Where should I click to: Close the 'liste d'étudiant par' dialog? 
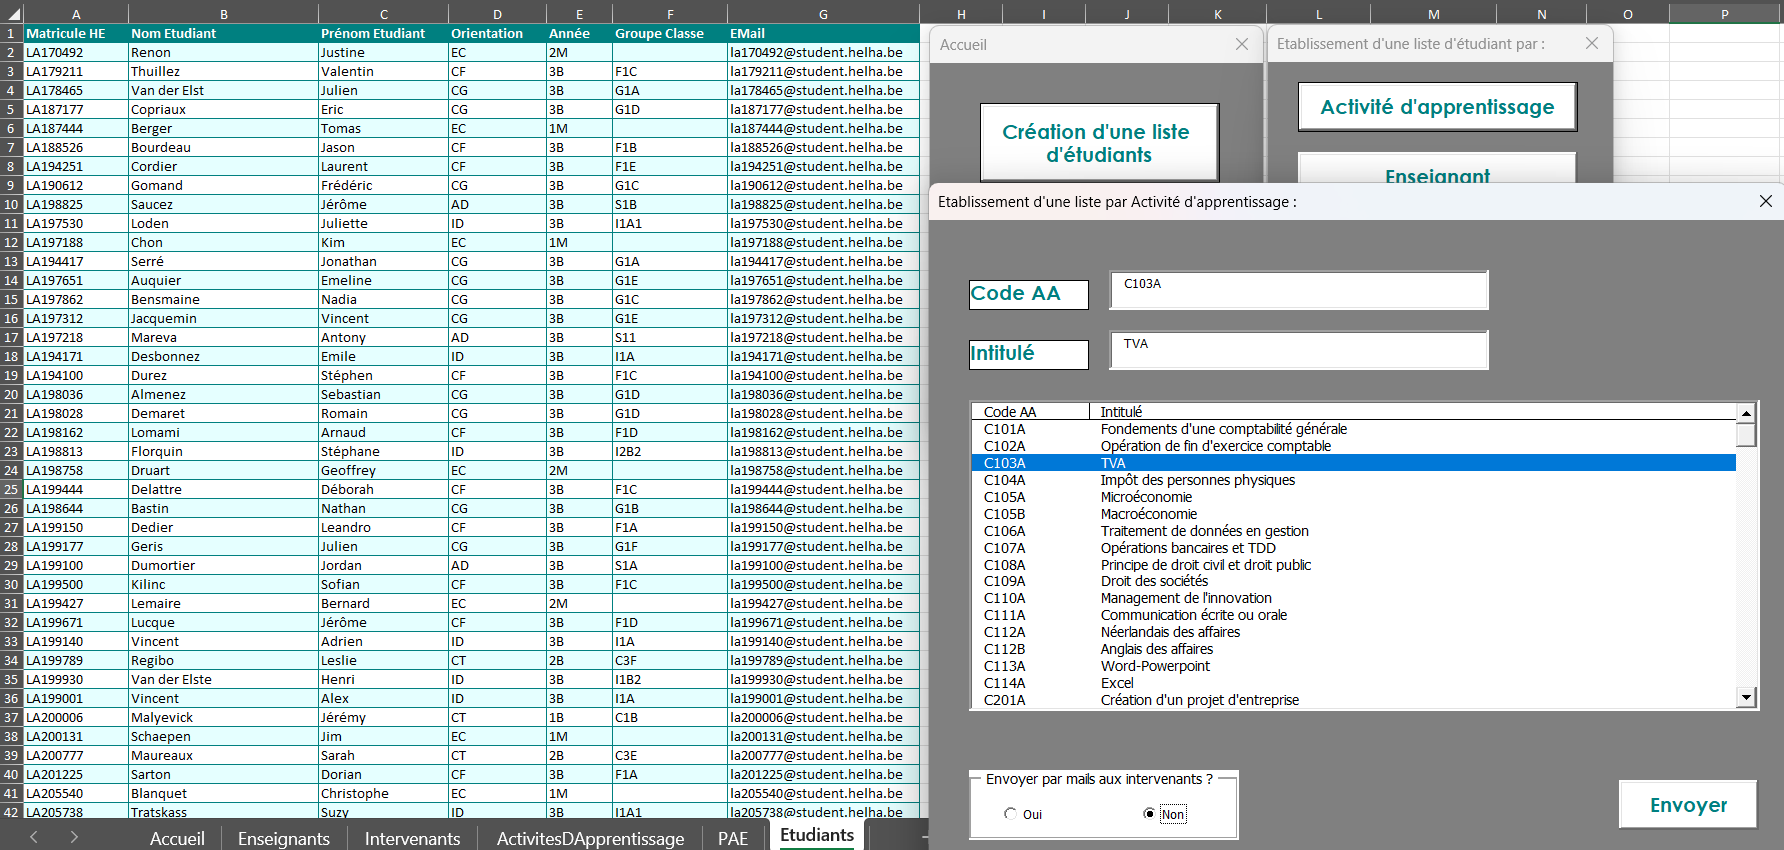click(1591, 43)
